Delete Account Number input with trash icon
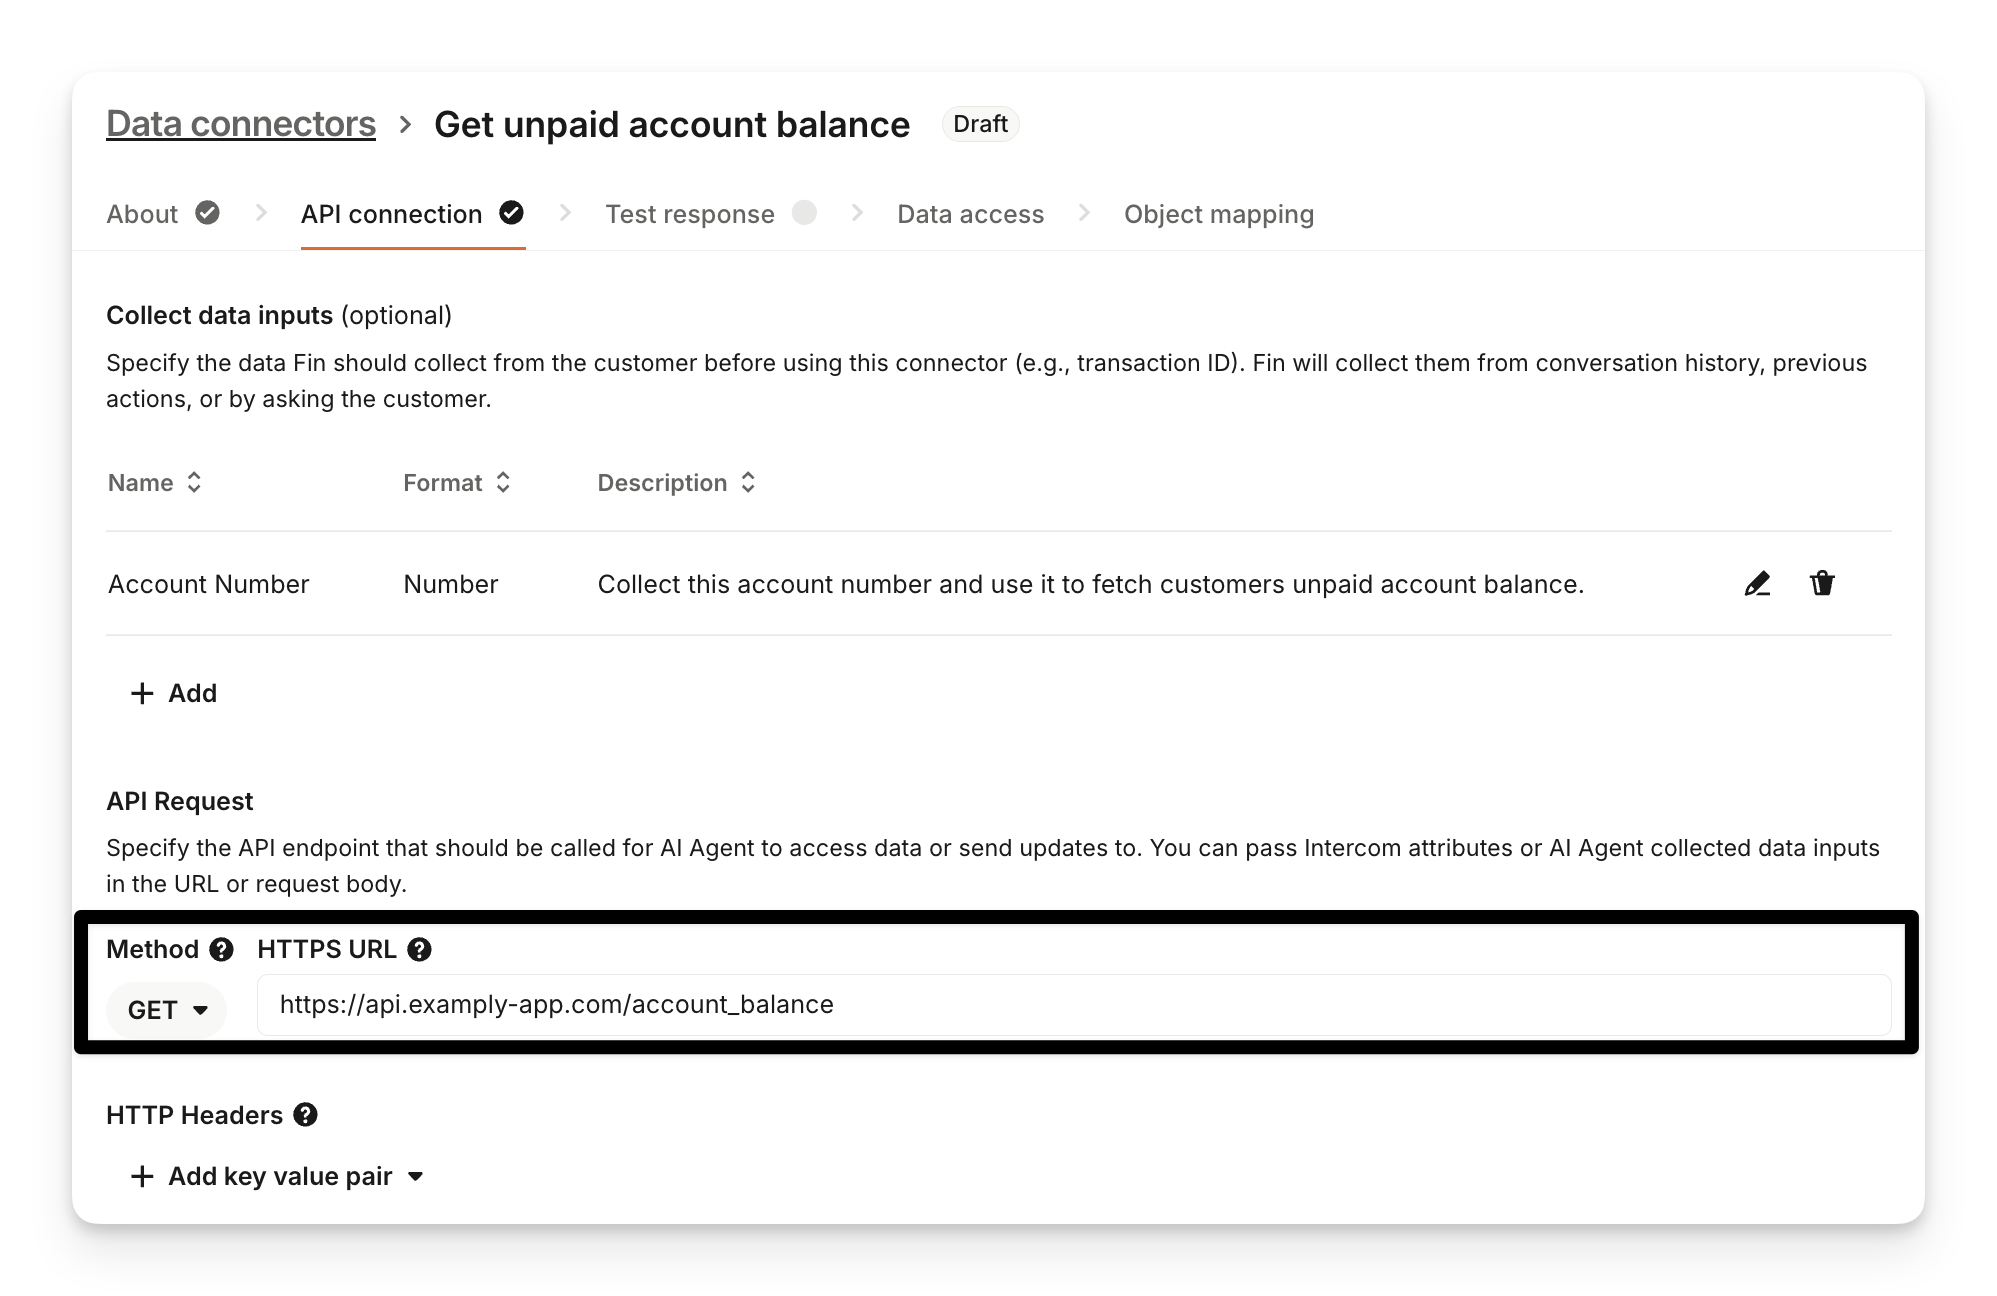Viewport: 1997px width, 1296px height. click(1822, 584)
